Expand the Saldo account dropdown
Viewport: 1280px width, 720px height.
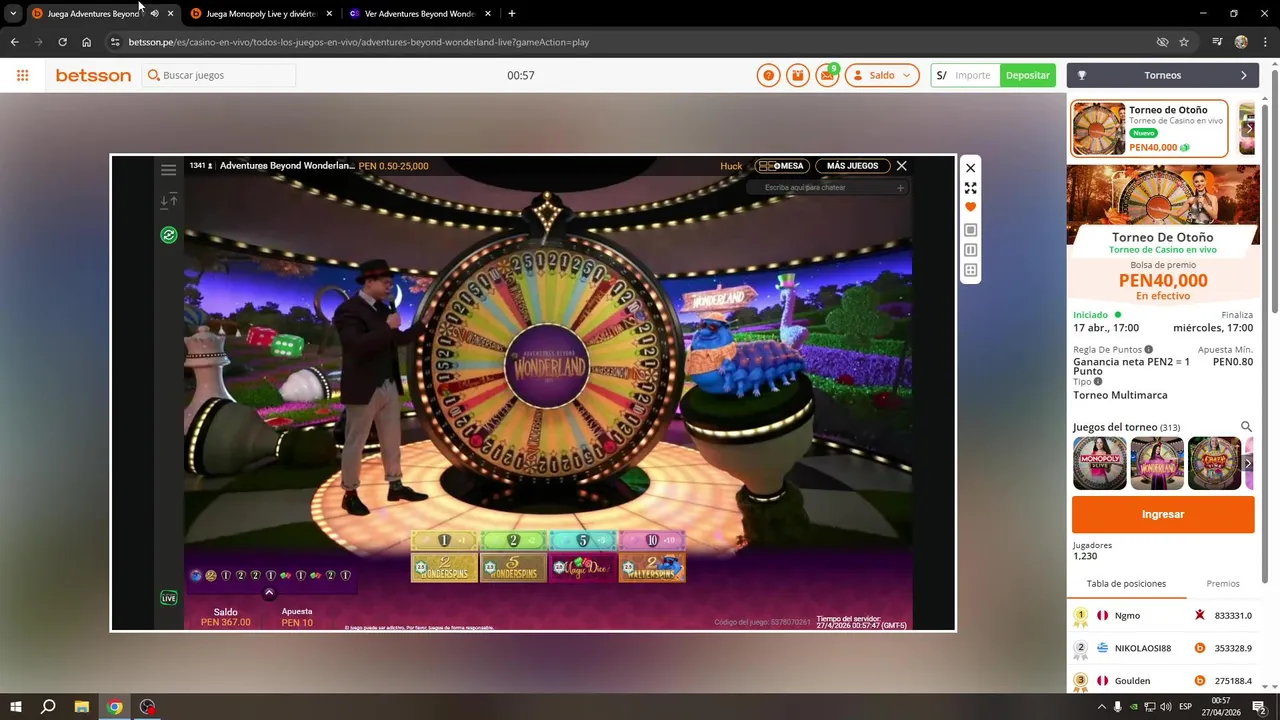coord(882,75)
